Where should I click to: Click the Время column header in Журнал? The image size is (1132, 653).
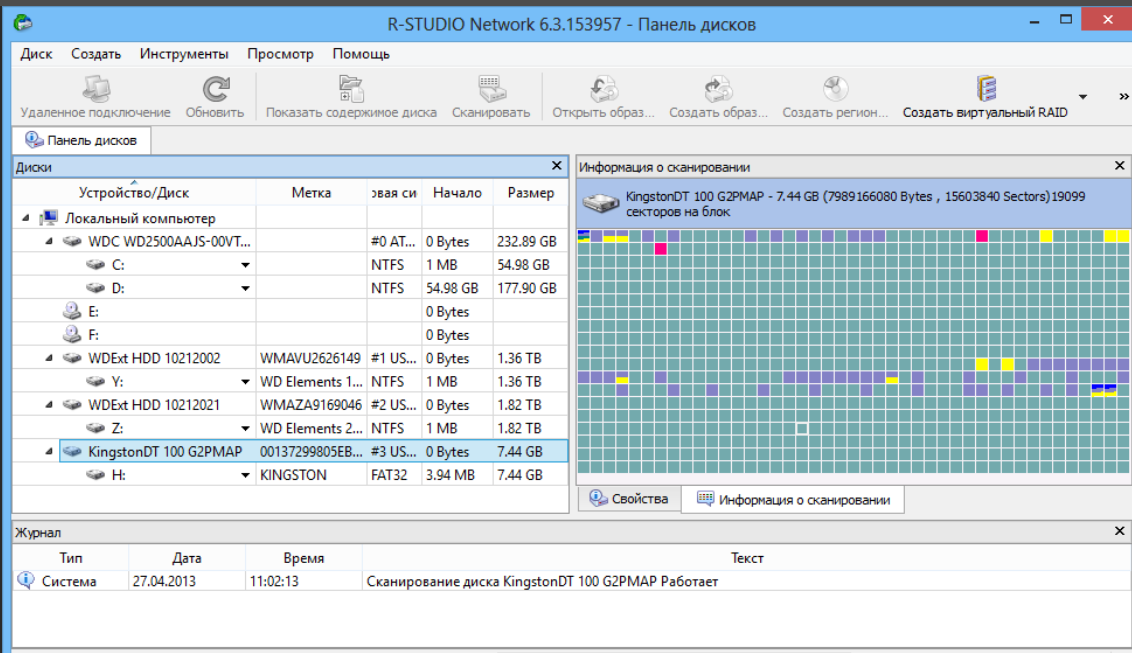click(x=303, y=558)
